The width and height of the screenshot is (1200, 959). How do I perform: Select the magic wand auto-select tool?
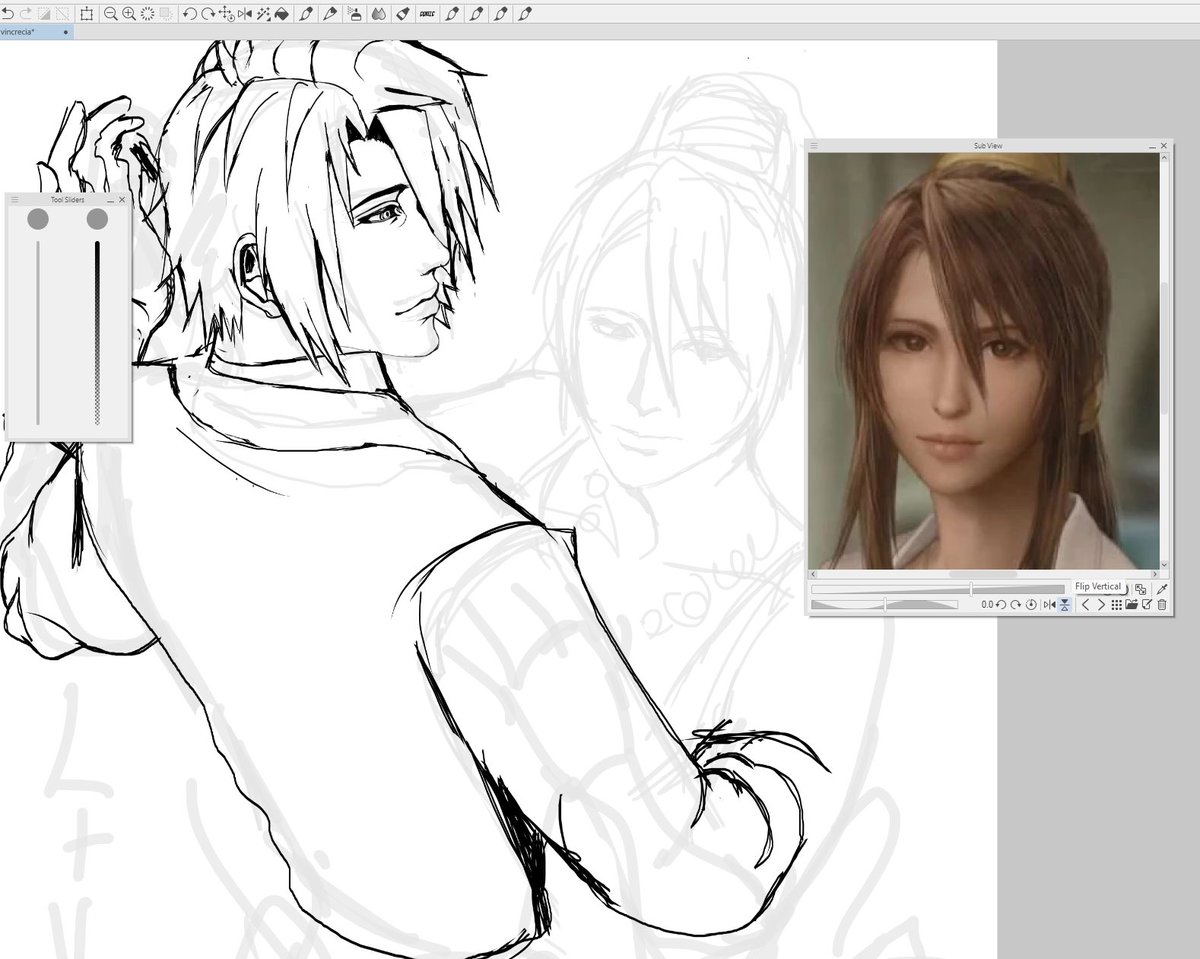pos(264,14)
